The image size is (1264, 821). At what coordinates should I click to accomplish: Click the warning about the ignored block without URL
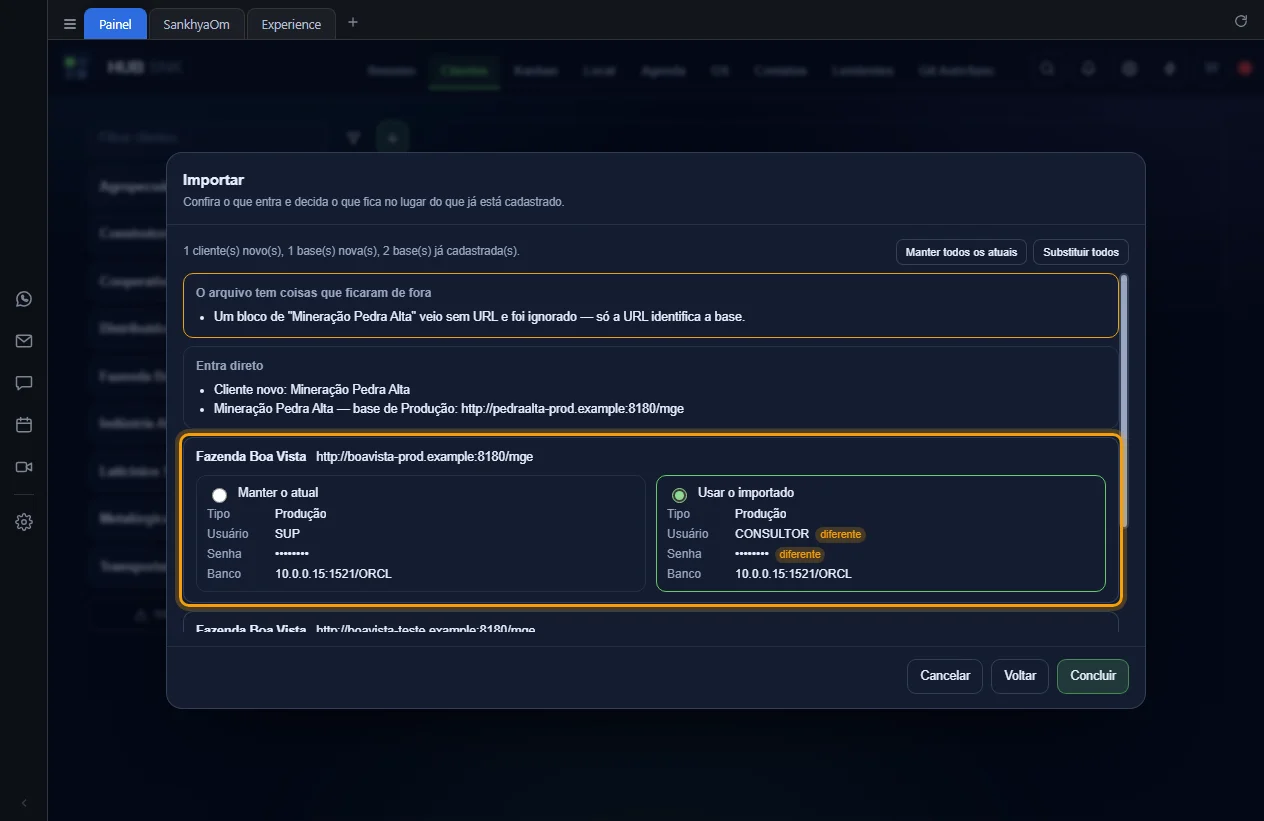pyautogui.click(x=480, y=317)
